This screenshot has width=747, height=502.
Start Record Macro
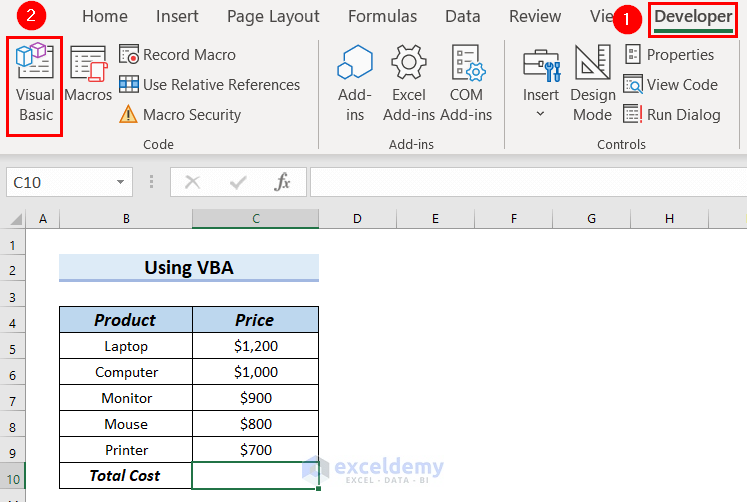[177, 55]
